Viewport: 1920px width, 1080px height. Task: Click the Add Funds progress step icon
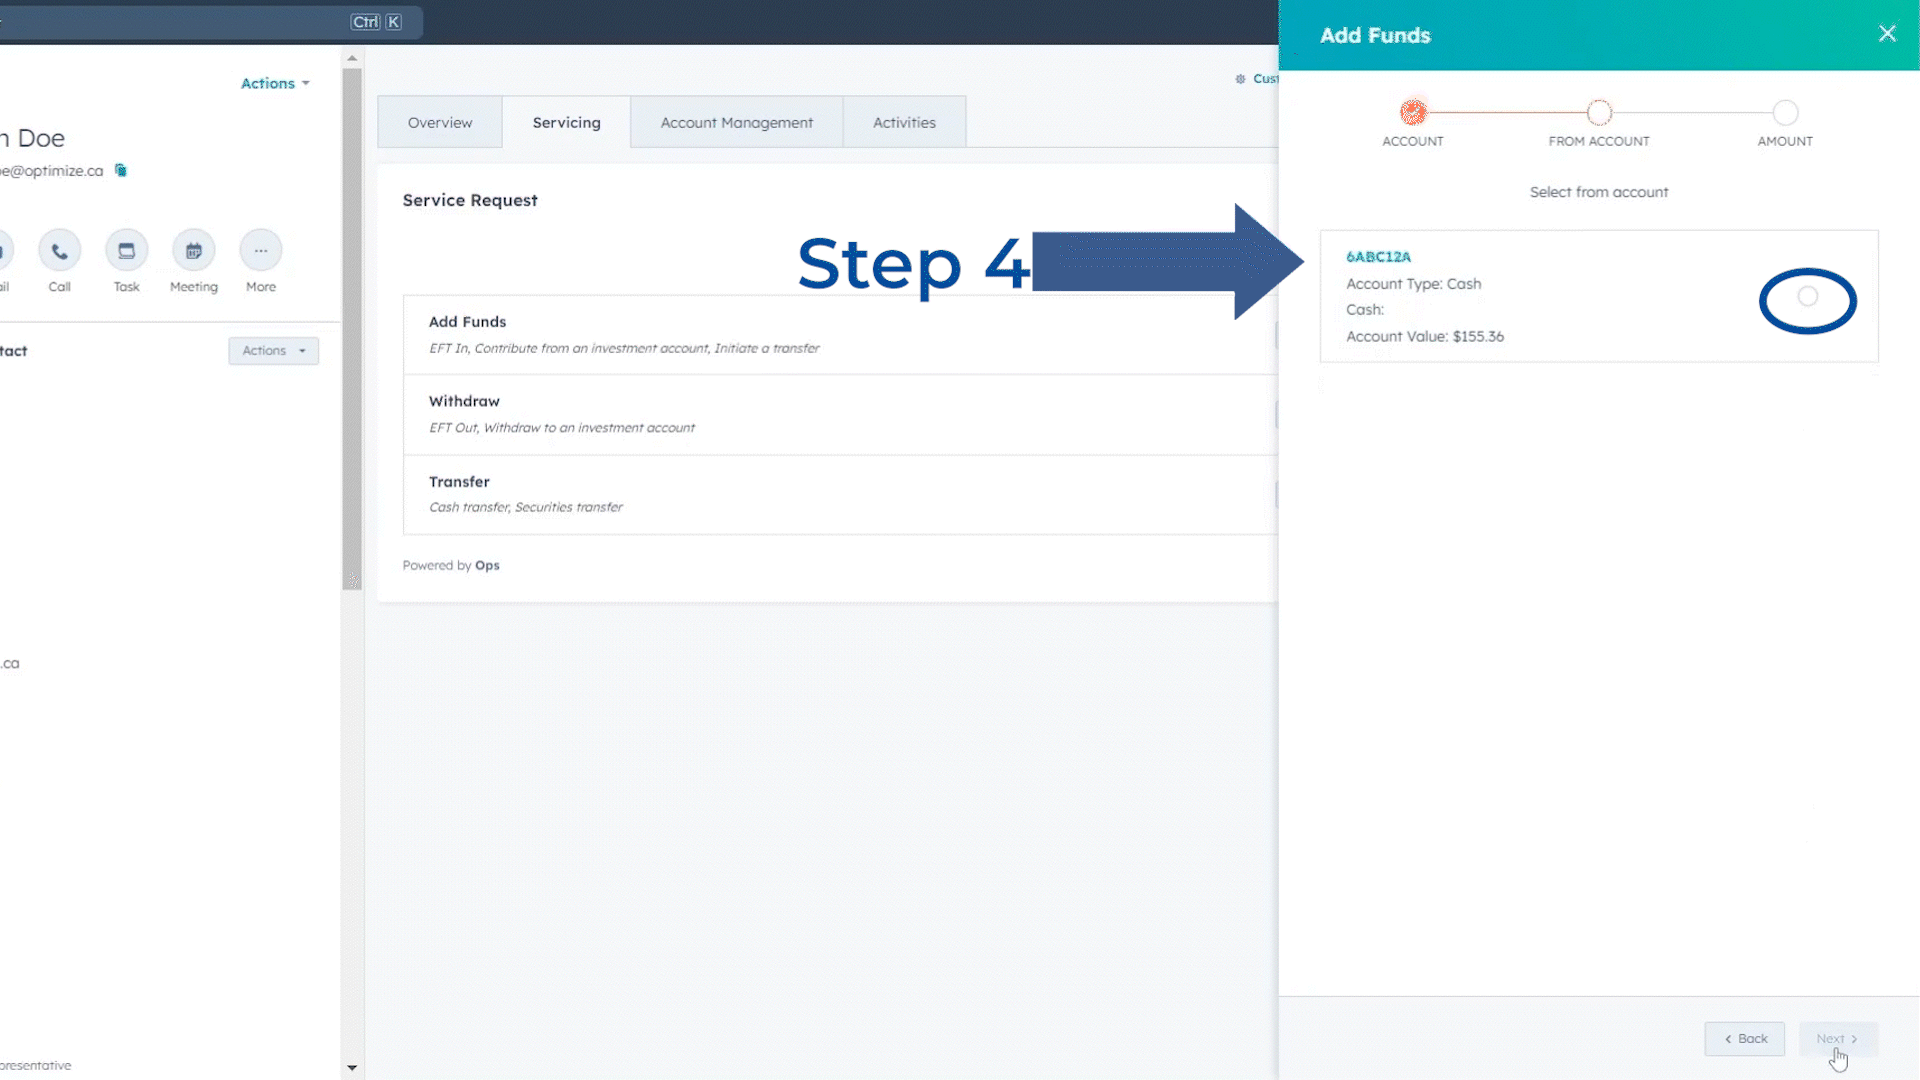click(x=1412, y=112)
